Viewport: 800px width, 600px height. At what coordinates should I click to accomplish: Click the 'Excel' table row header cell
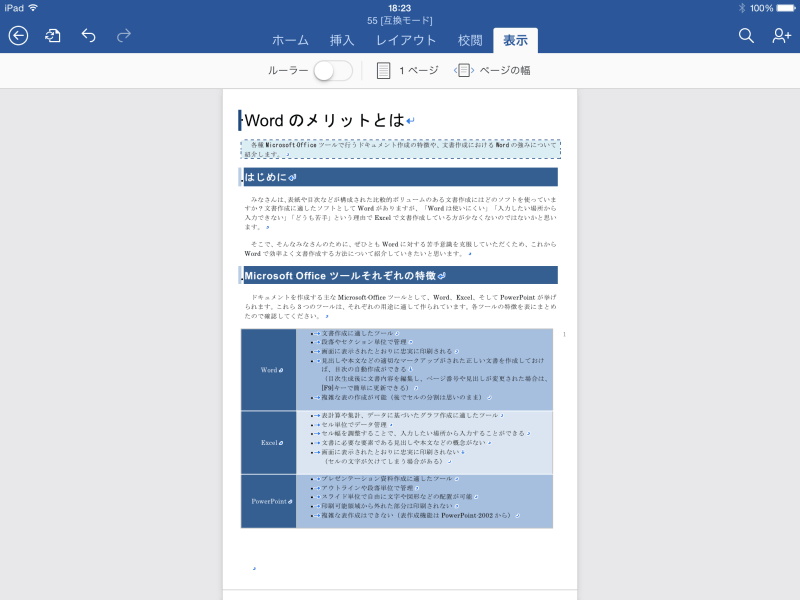(269, 443)
